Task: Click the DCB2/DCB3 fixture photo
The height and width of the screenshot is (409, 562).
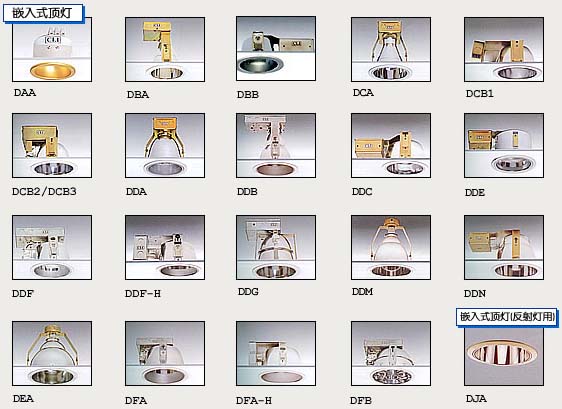Action: [52, 146]
